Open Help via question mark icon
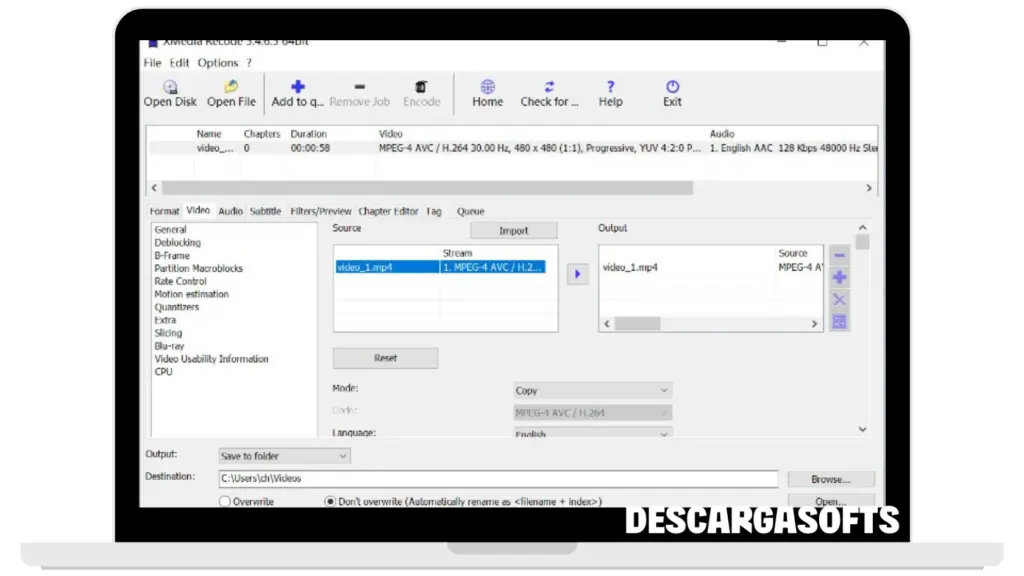 click(x=610, y=87)
